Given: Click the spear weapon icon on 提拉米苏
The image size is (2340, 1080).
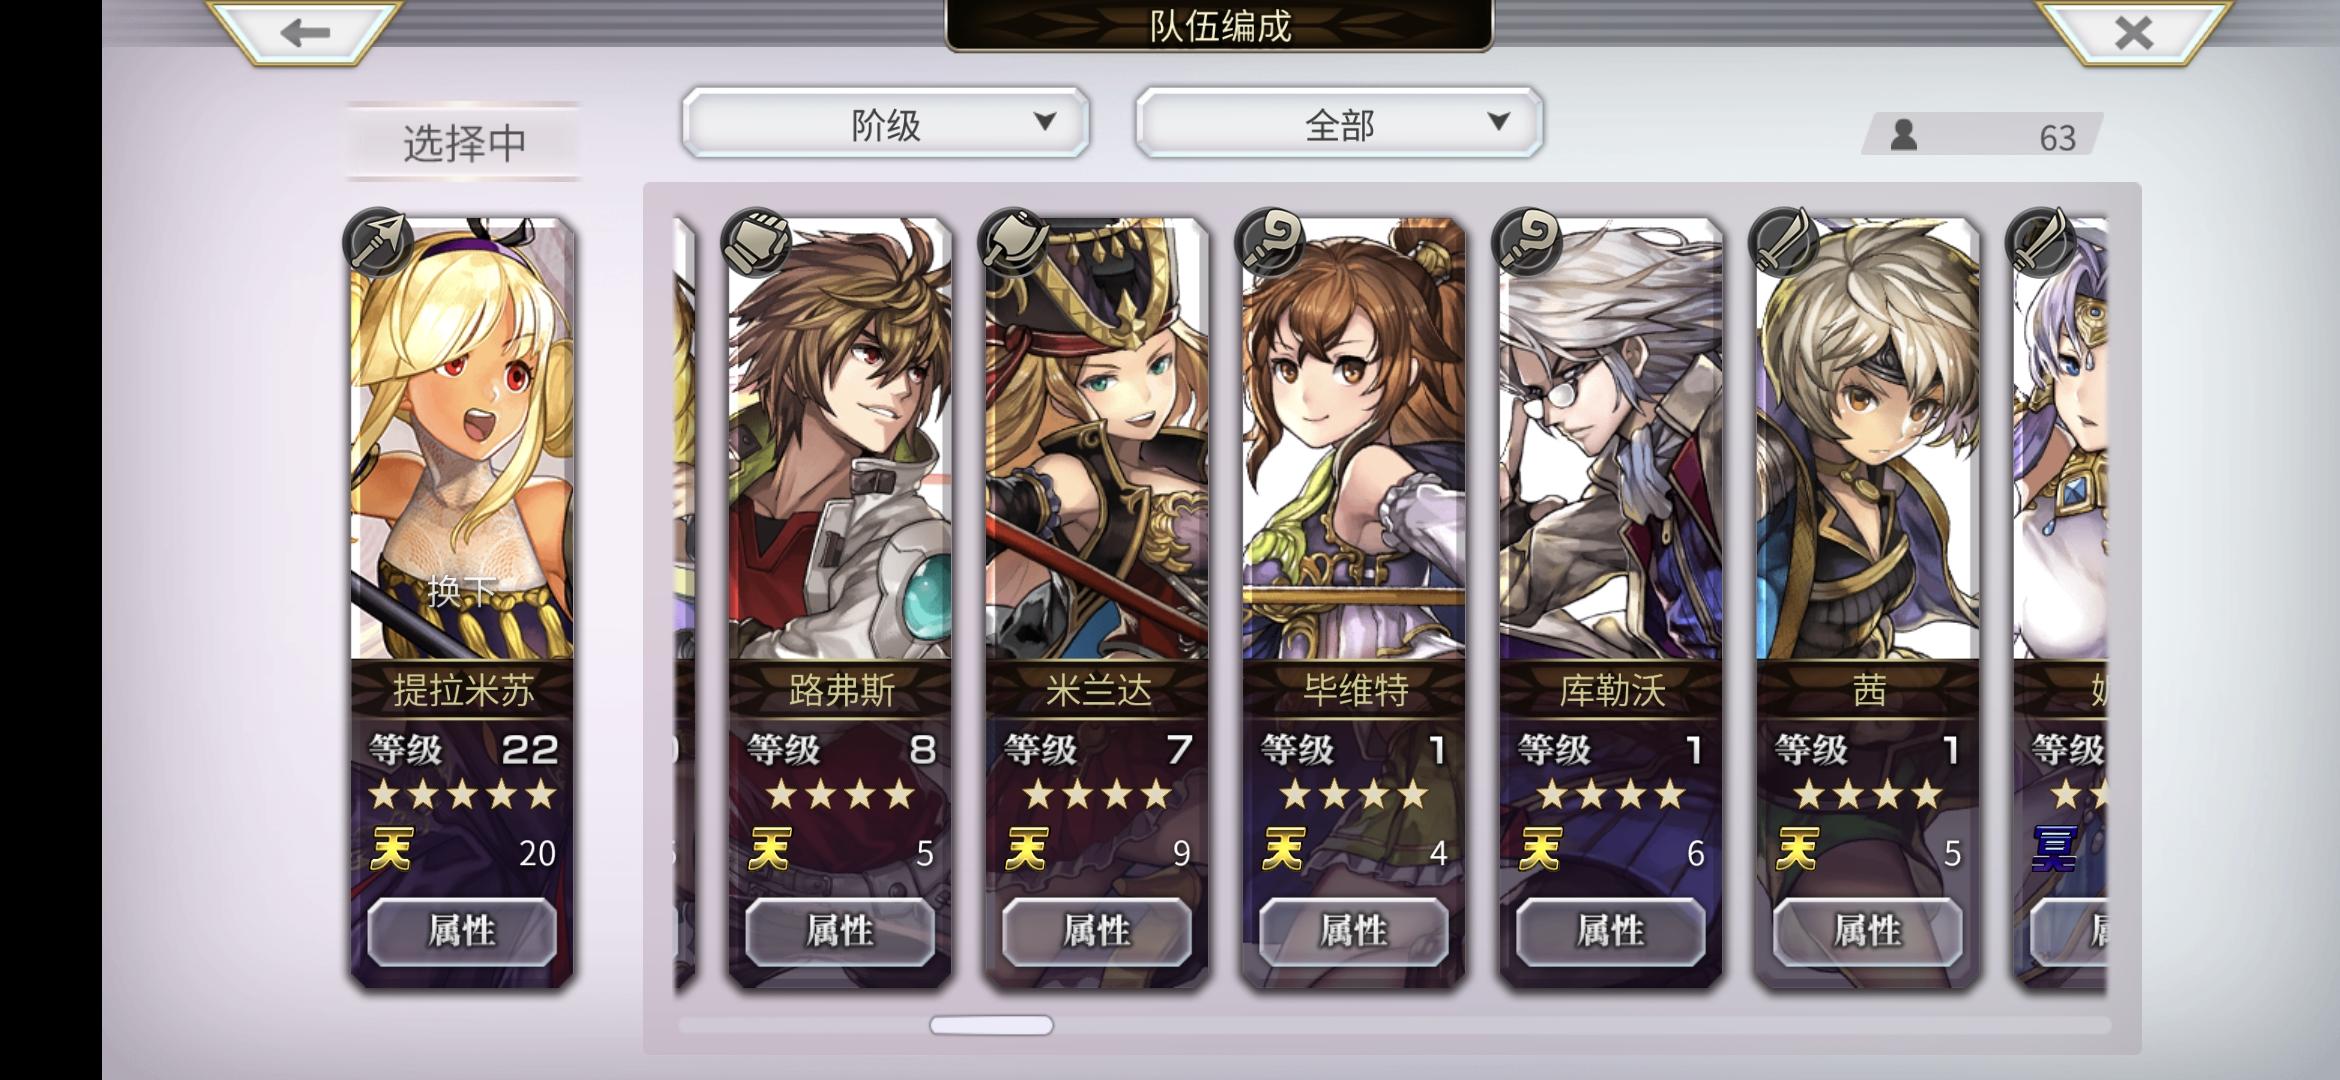Looking at the screenshot, I should (378, 243).
